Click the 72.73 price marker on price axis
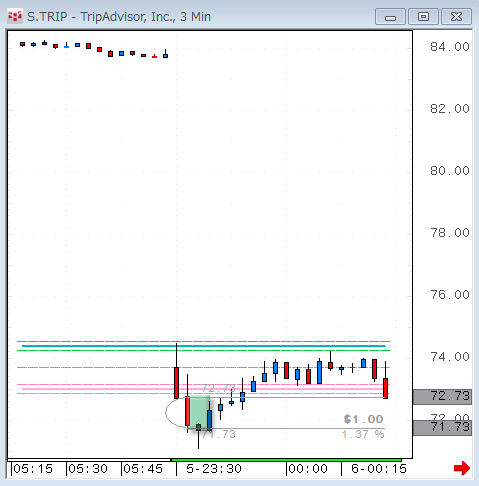The width and height of the screenshot is (479, 486). coord(442,396)
